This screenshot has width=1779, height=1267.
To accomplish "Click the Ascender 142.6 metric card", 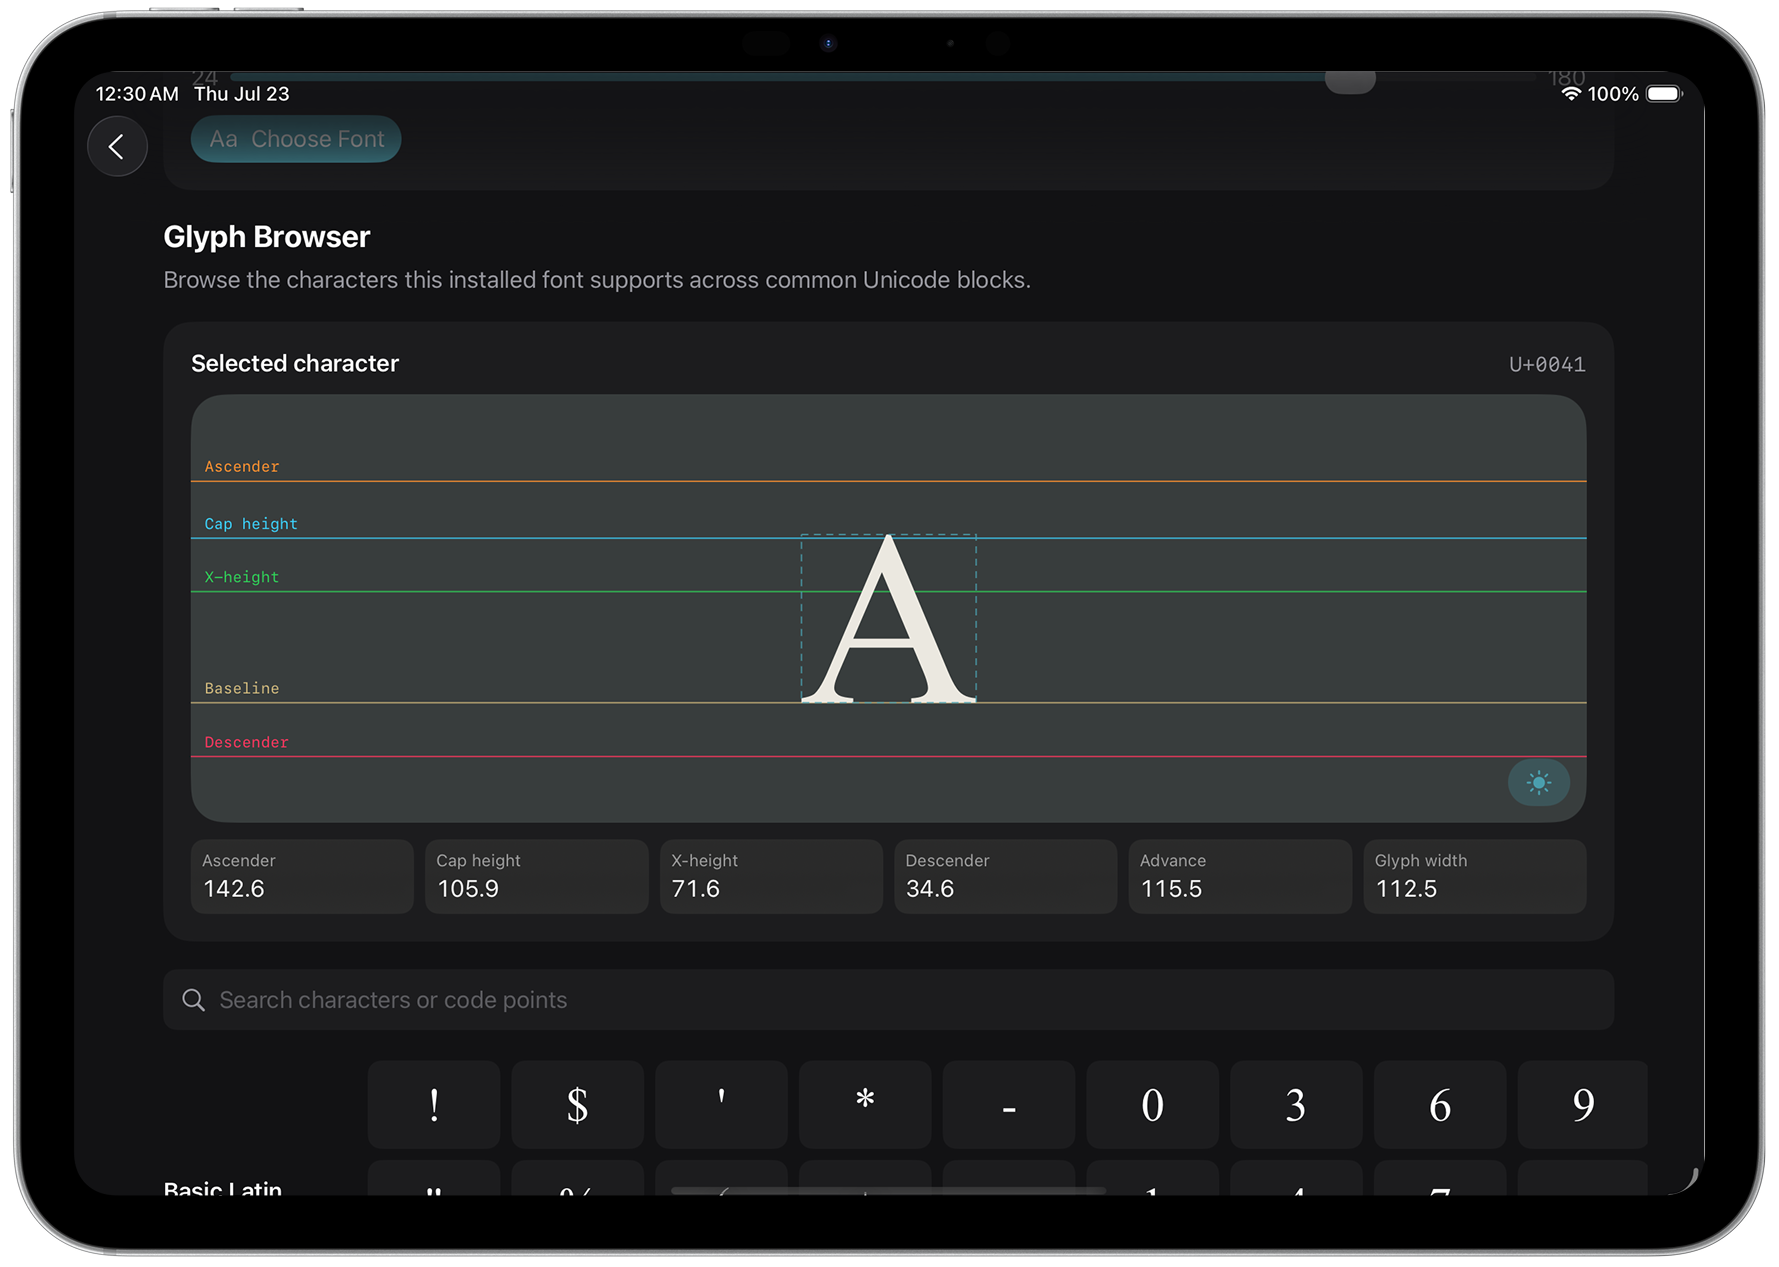I will pos(302,876).
